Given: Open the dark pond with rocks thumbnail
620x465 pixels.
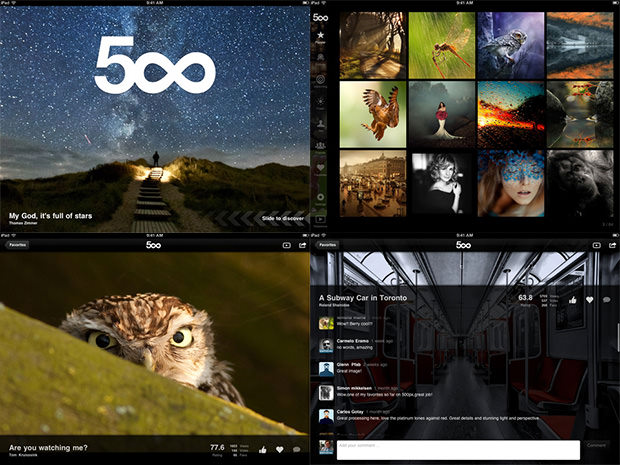Looking at the screenshot, I should [x=580, y=114].
